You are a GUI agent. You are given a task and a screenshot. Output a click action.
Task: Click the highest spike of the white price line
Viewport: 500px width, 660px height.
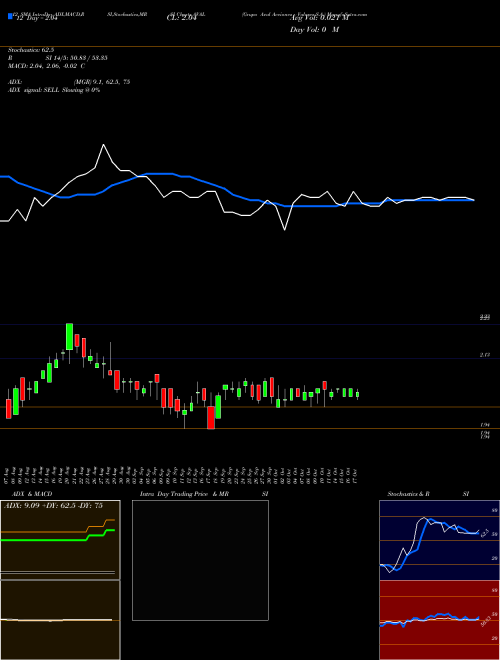pyautogui.click(x=104, y=145)
